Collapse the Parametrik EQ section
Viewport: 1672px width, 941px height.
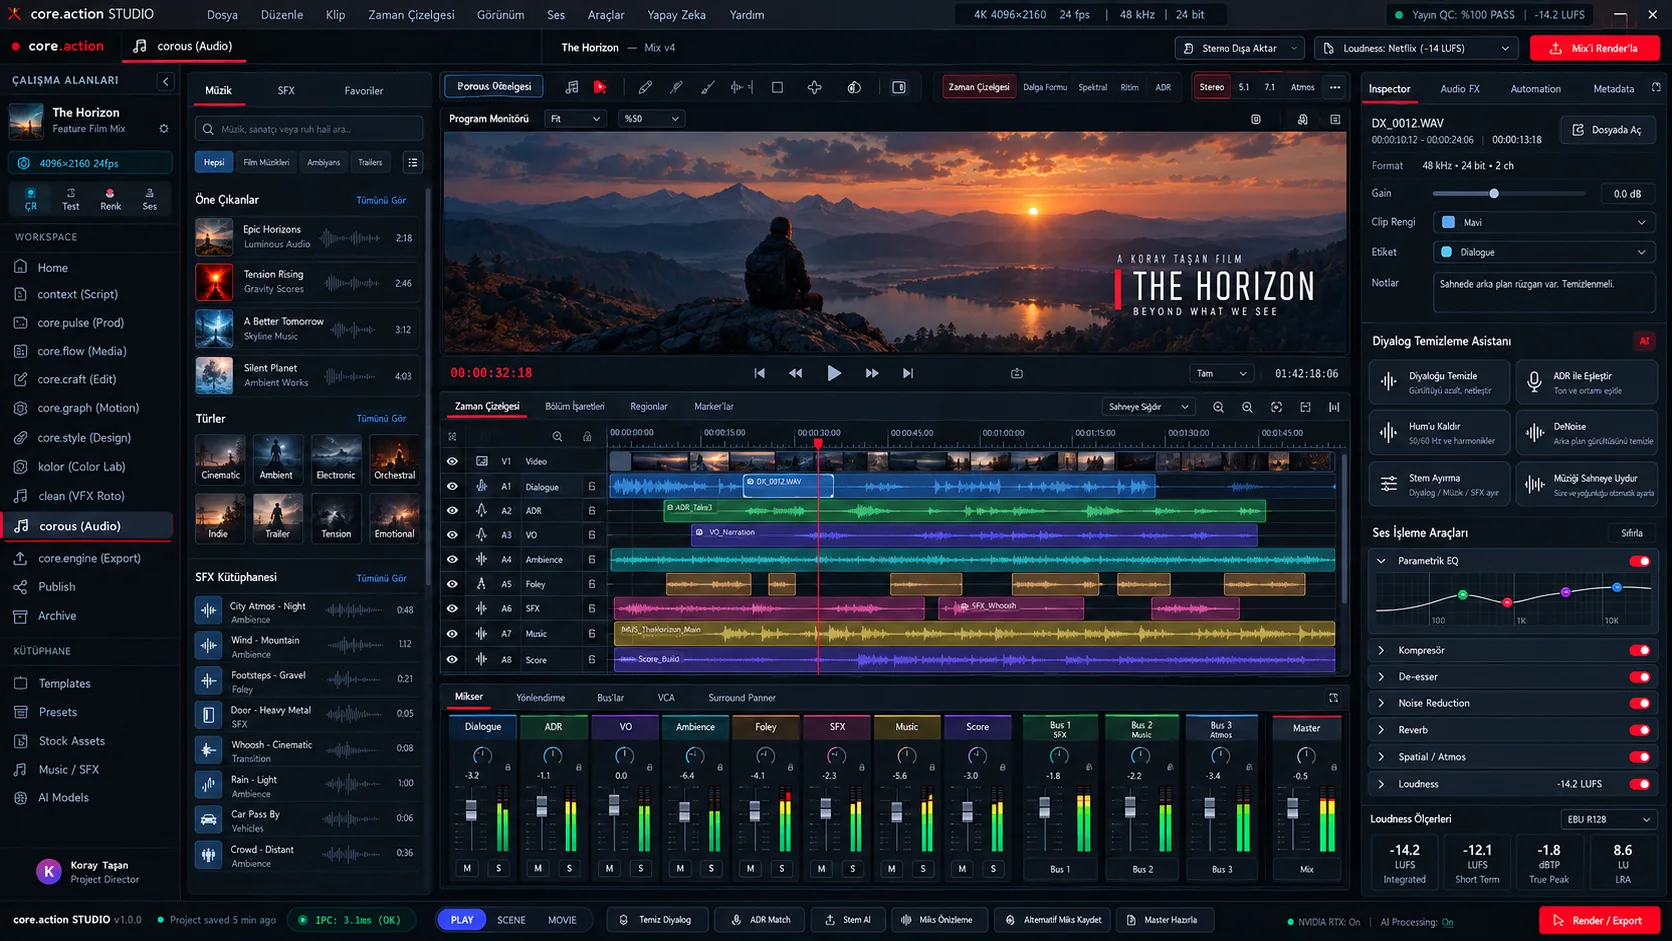pyautogui.click(x=1381, y=561)
